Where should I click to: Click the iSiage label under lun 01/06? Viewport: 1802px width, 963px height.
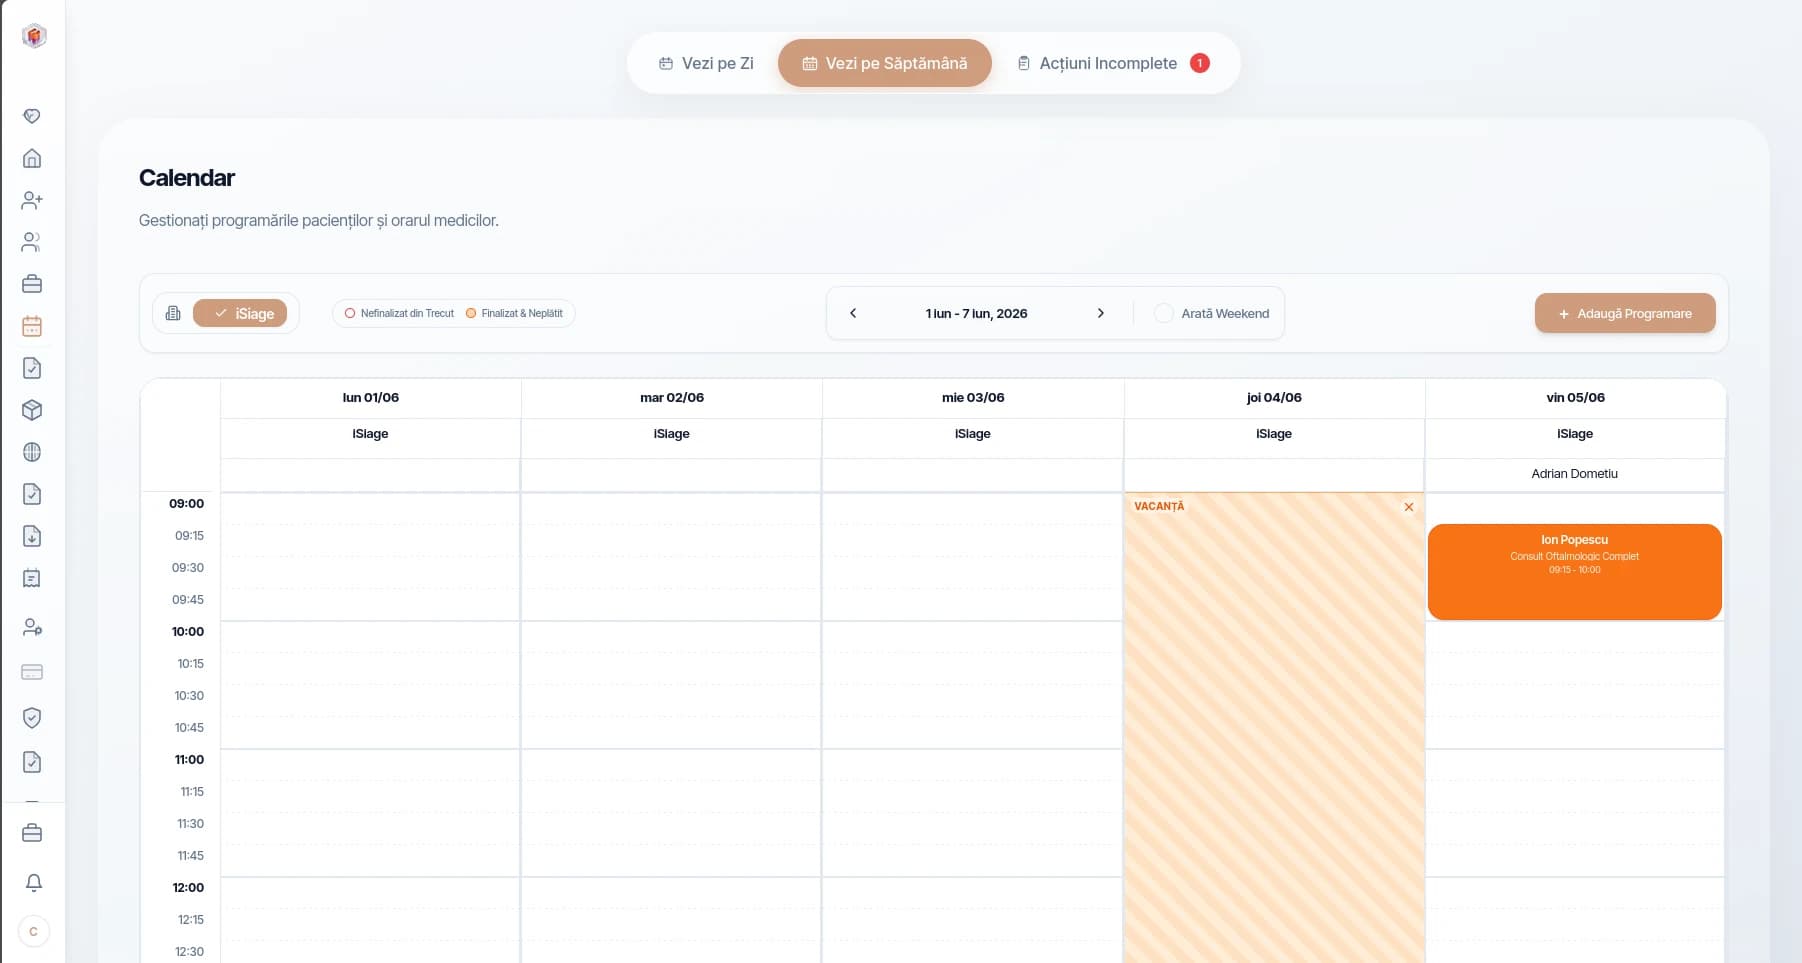370,434
